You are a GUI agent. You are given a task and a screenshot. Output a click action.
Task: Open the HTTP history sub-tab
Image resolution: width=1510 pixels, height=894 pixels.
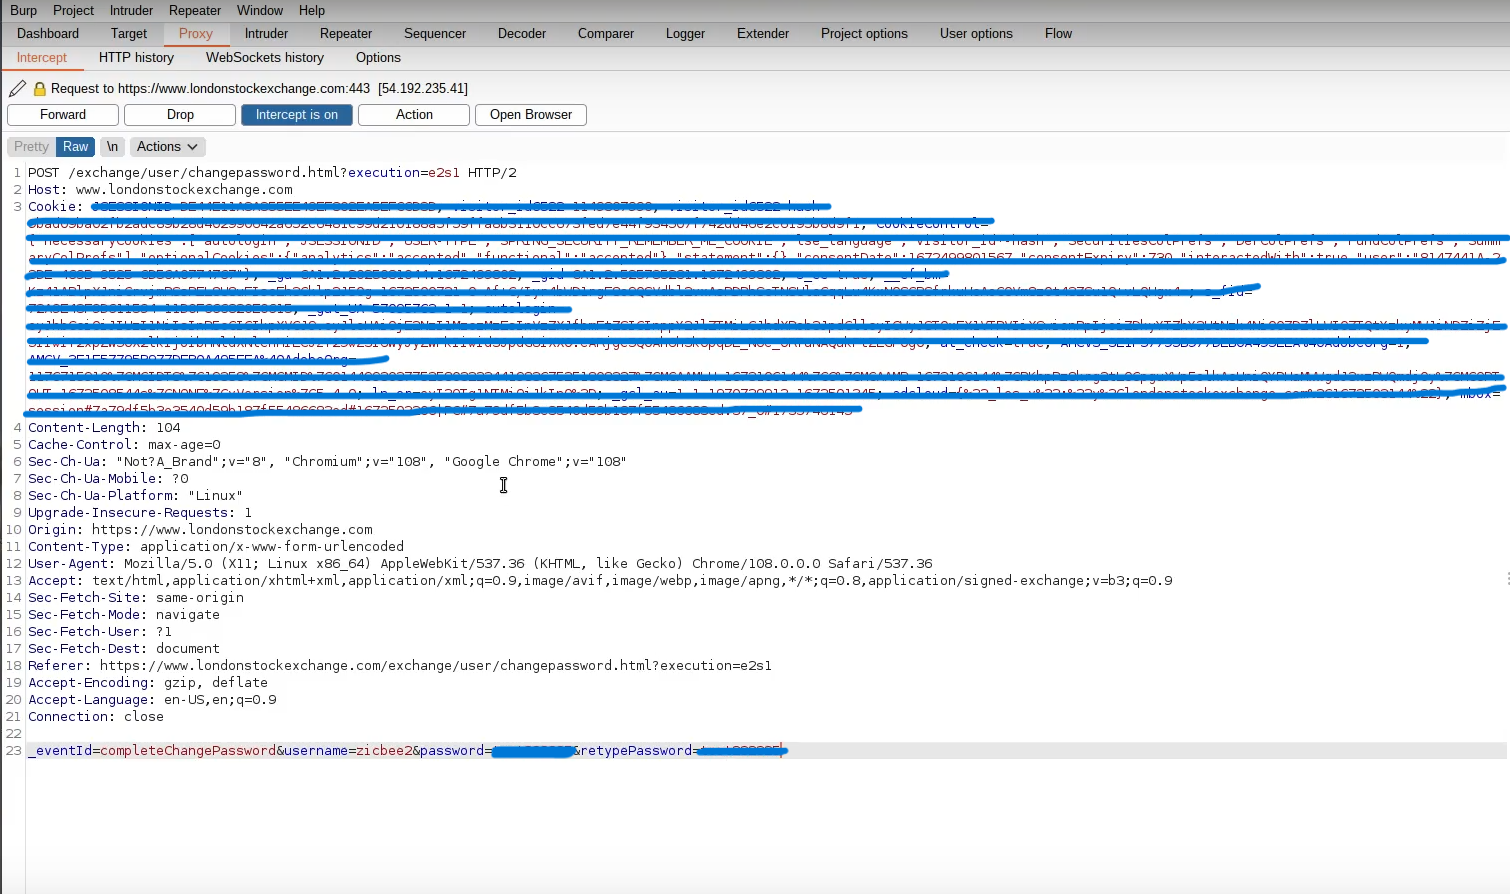coord(136,58)
